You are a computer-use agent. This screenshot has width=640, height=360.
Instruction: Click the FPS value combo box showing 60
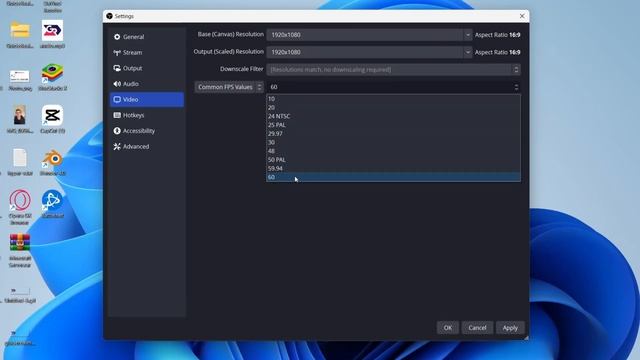pos(393,87)
